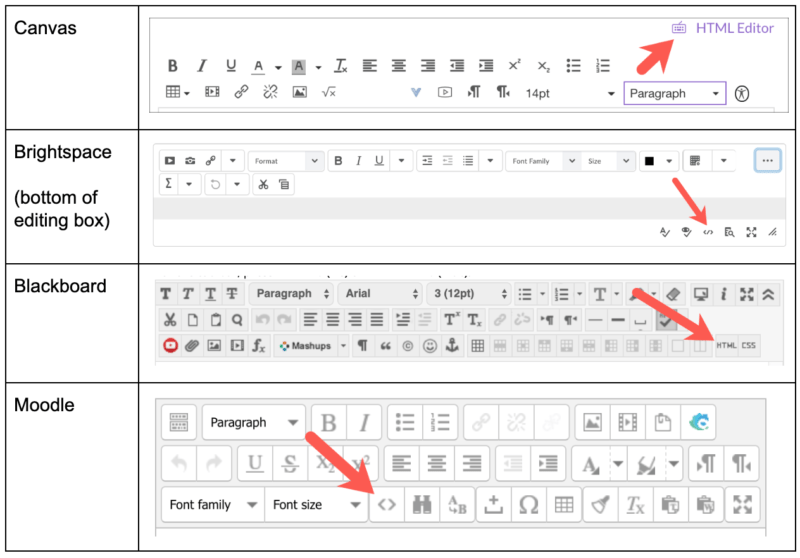This screenshot has width=800, height=558.
Task: Open Canvas table dropdown
Action: (x=178, y=92)
